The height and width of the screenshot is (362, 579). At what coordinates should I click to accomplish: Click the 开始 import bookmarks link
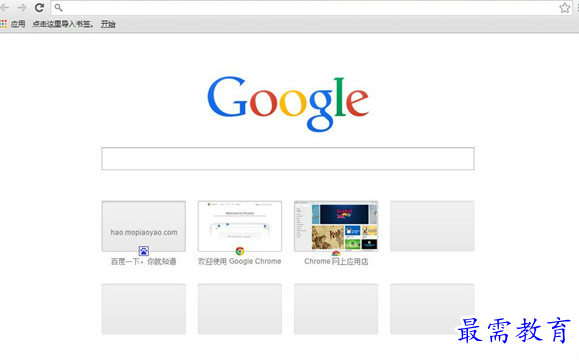(x=108, y=24)
